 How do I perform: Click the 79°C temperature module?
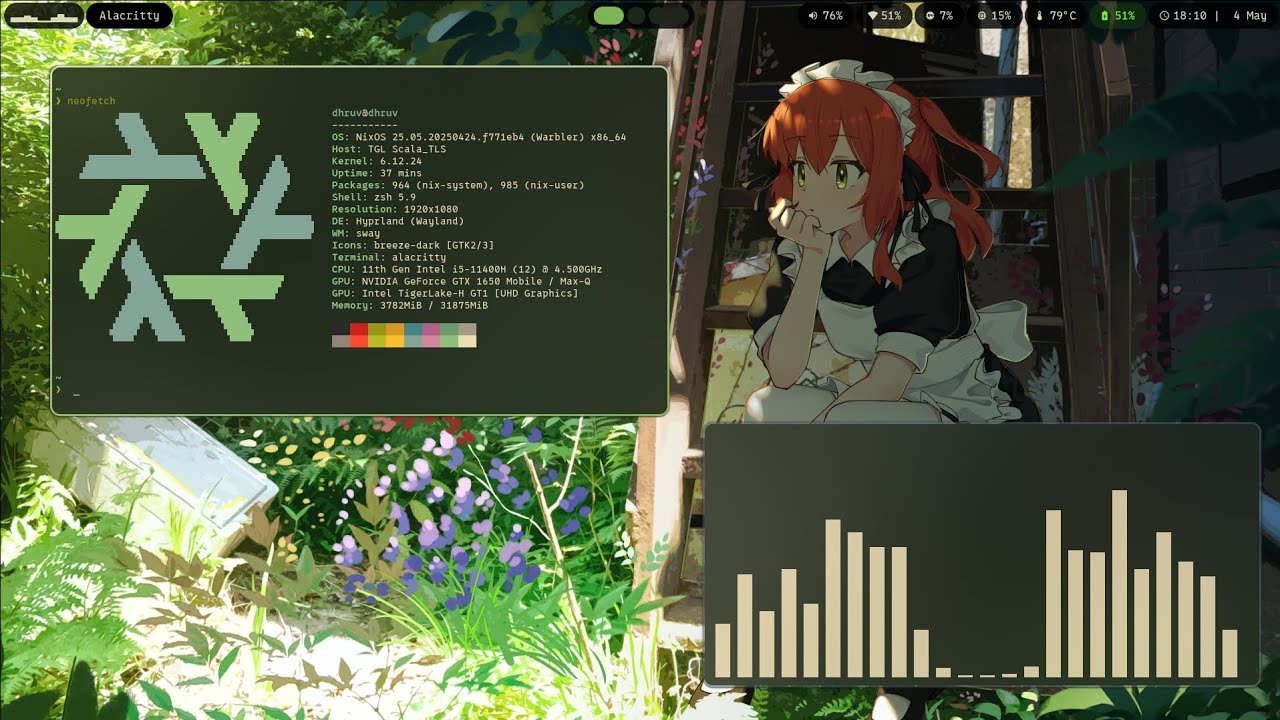(x=1056, y=16)
